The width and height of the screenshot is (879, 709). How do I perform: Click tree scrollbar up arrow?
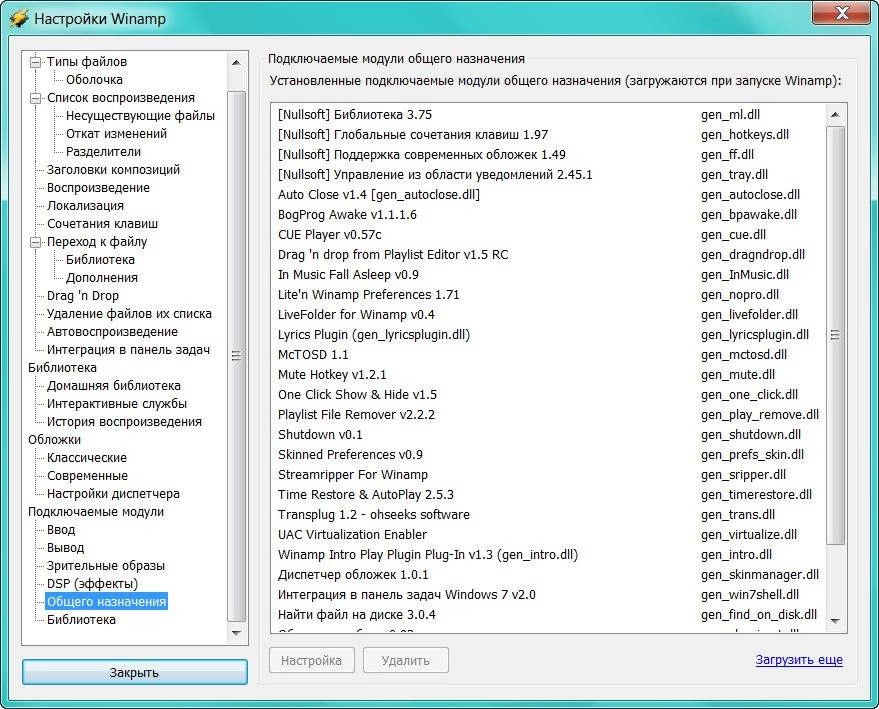(236, 62)
